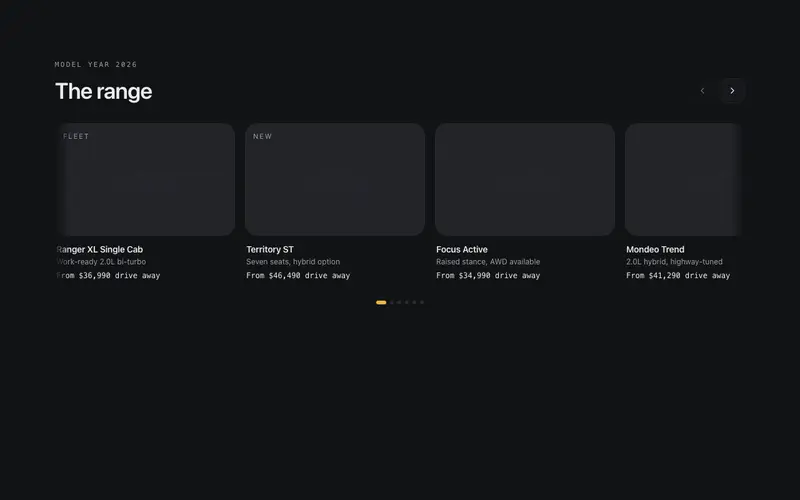Click the FLEET badge on Ranger card
Image resolution: width=800 pixels, height=500 pixels.
(76, 136)
